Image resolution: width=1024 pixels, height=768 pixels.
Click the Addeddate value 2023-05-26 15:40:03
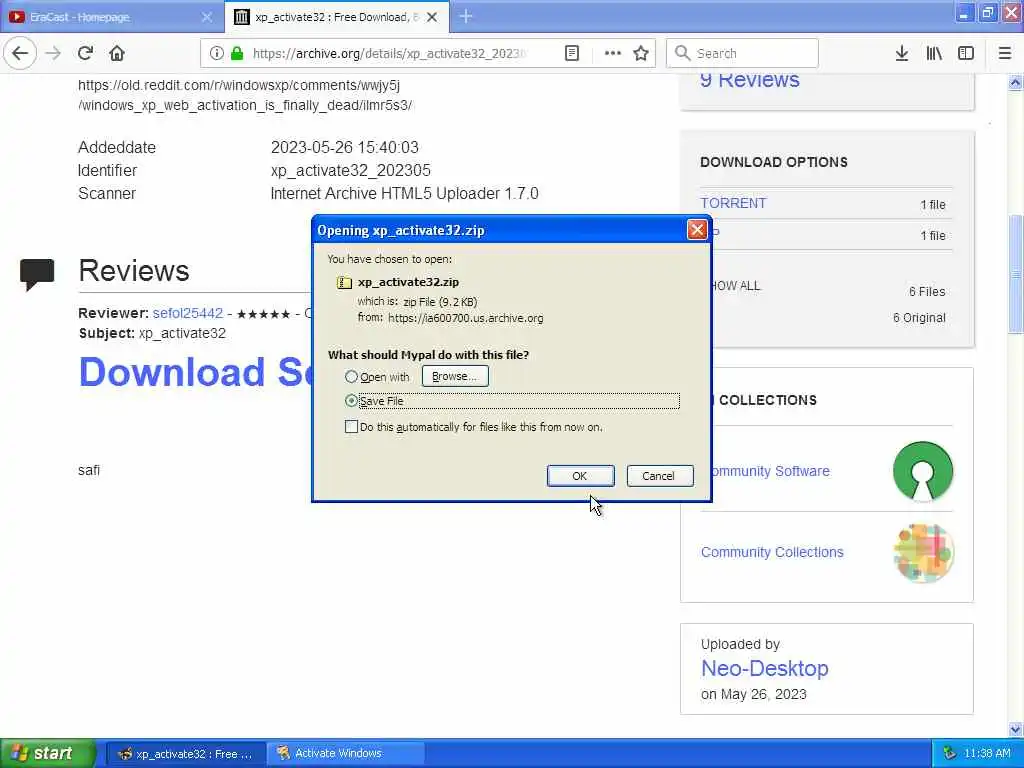345,148
